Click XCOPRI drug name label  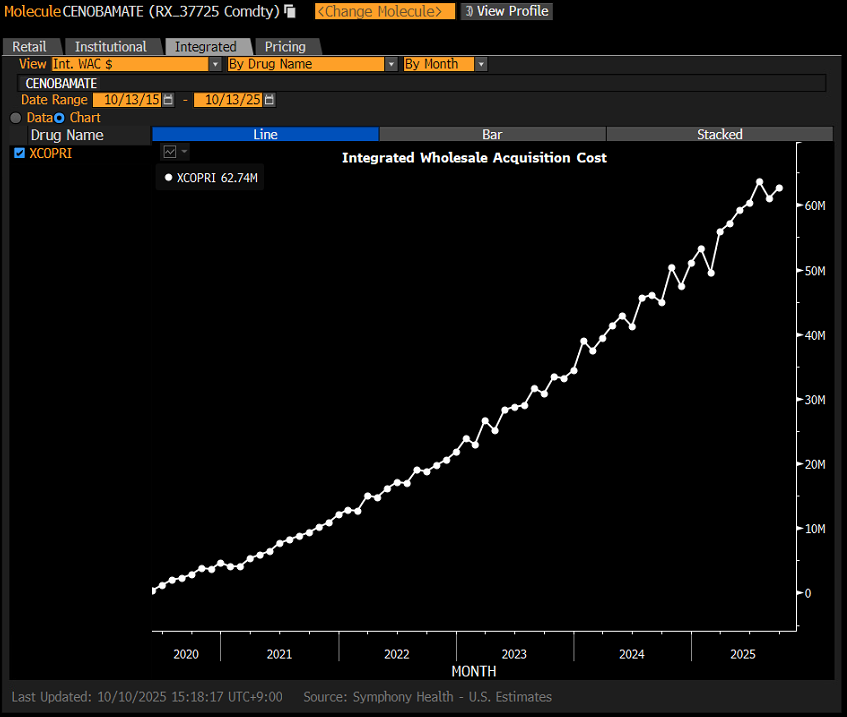pos(50,153)
